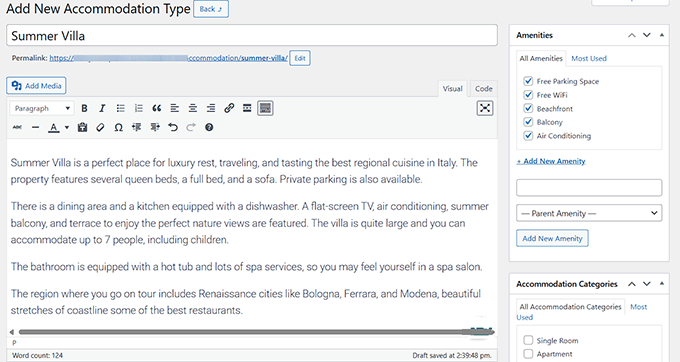Image resolution: width=680 pixels, height=362 pixels.
Task: Open the Paragraph format dropdown
Action: pos(42,108)
